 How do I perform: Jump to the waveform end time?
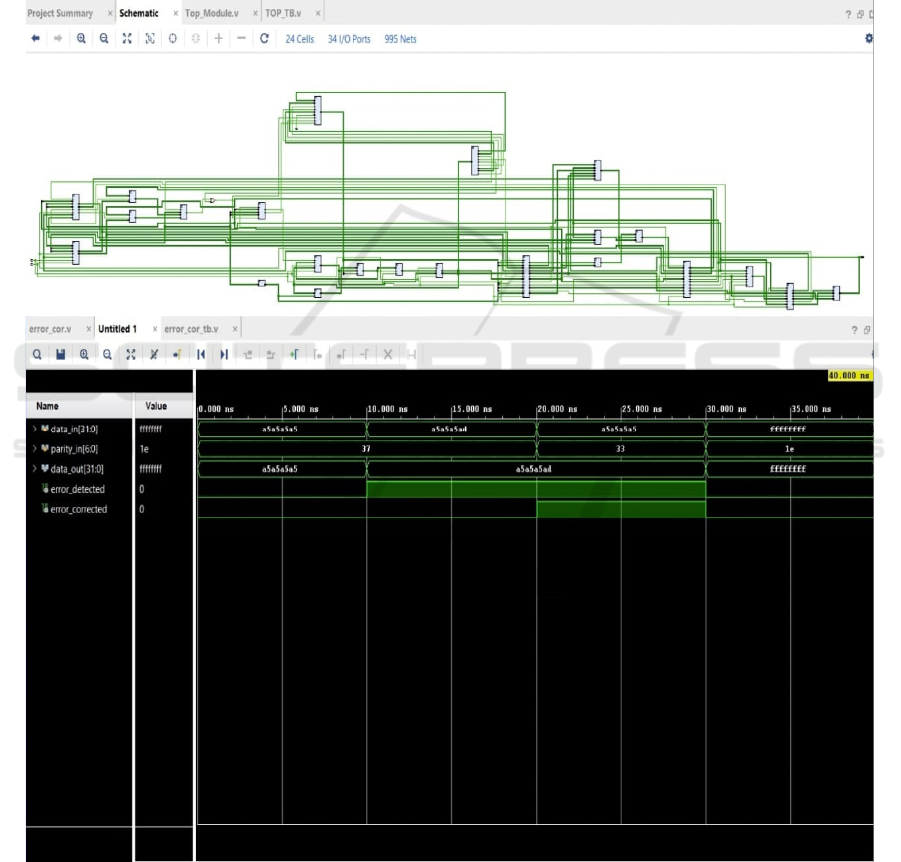224,354
